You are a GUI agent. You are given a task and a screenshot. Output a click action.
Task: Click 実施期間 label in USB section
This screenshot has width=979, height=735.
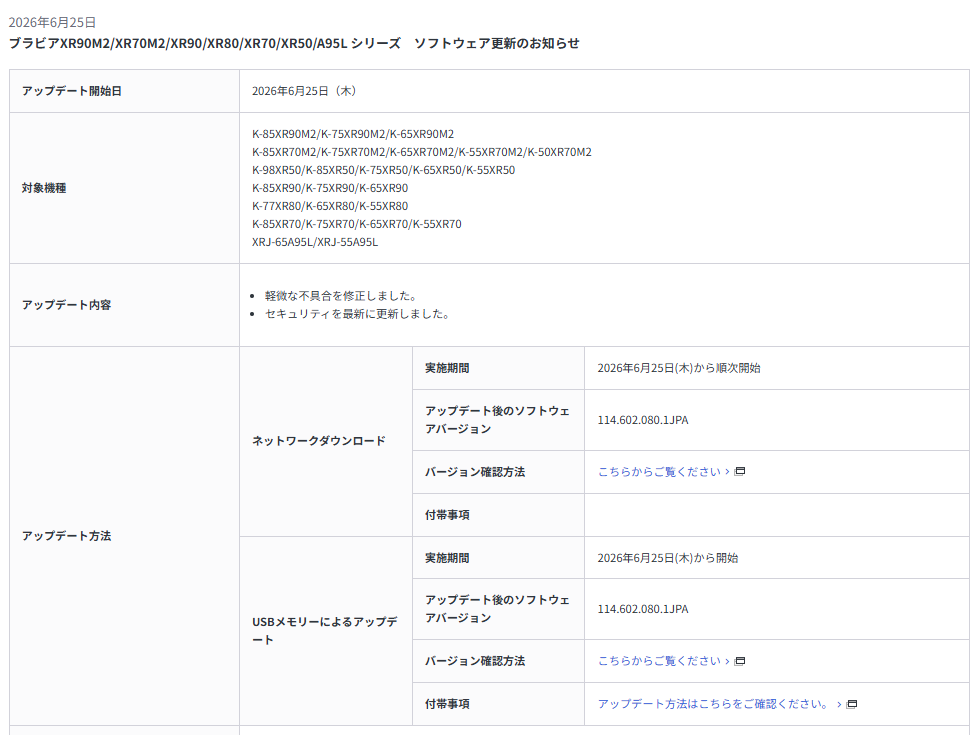tap(447, 558)
